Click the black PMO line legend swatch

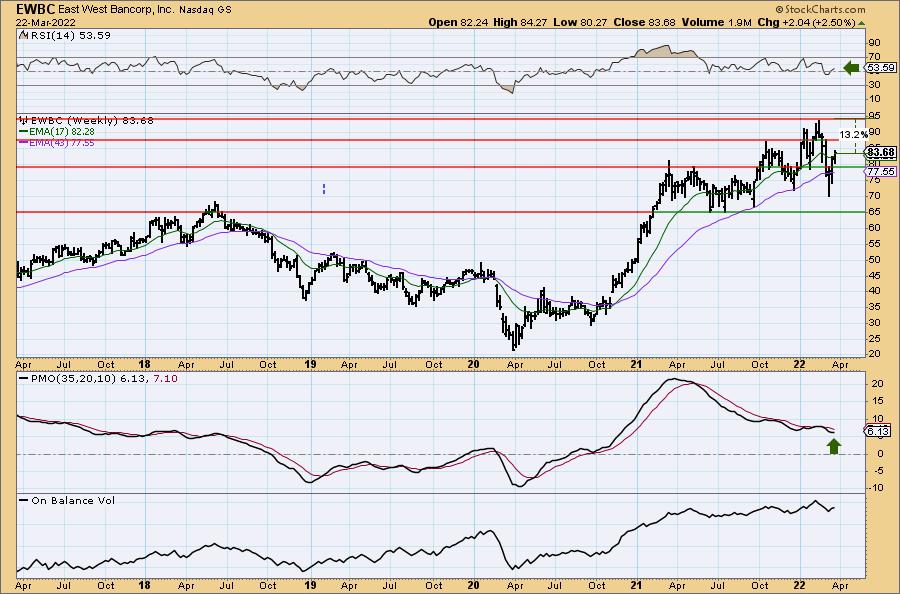click(x=24, y=379)
